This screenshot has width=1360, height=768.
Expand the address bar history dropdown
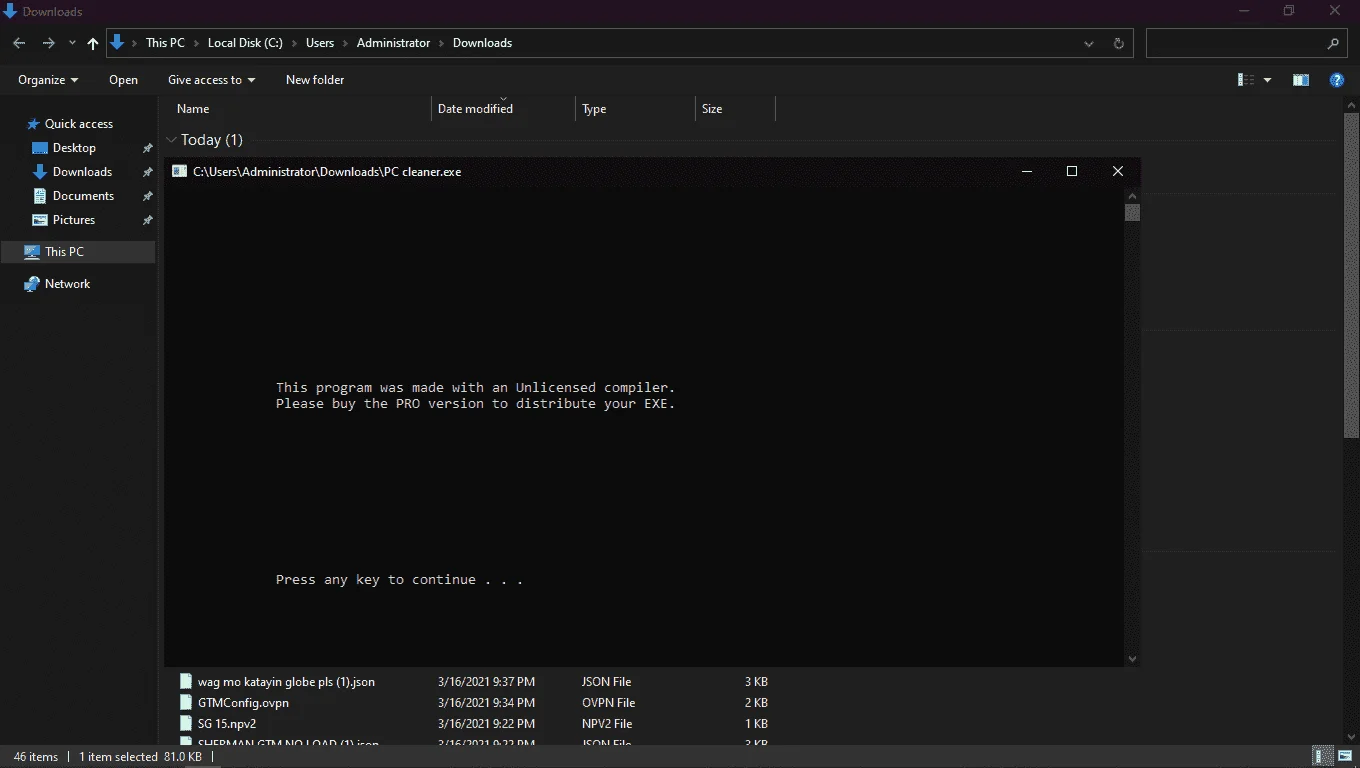click(1089, 43)
